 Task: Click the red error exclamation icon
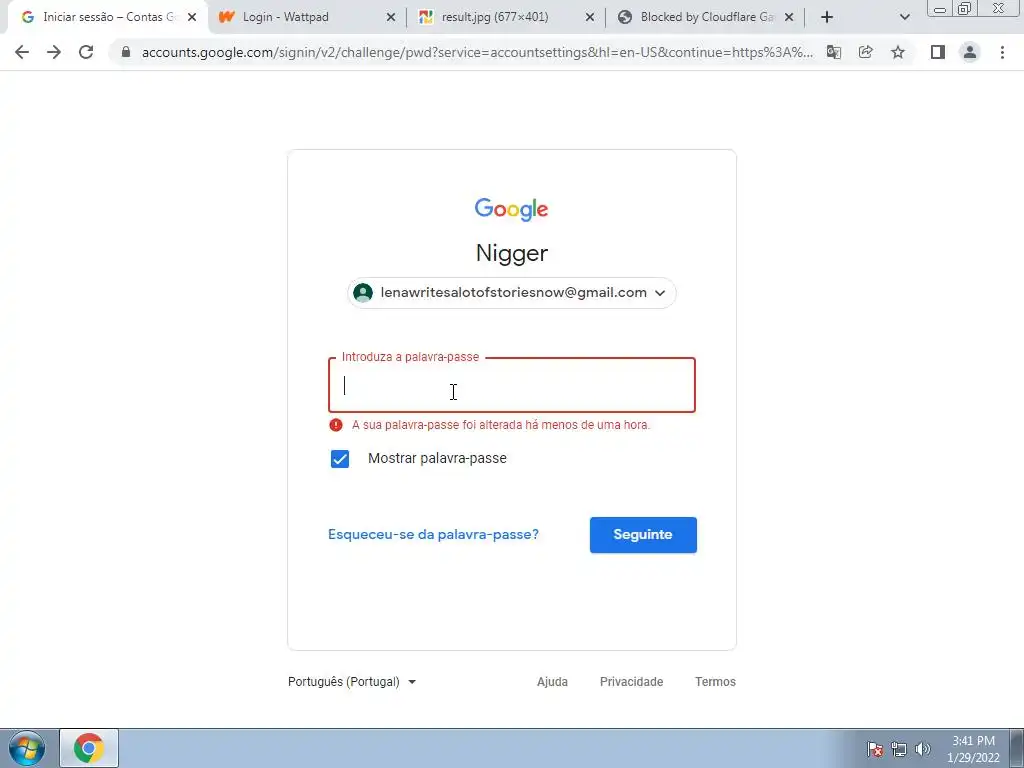point(336,425)
